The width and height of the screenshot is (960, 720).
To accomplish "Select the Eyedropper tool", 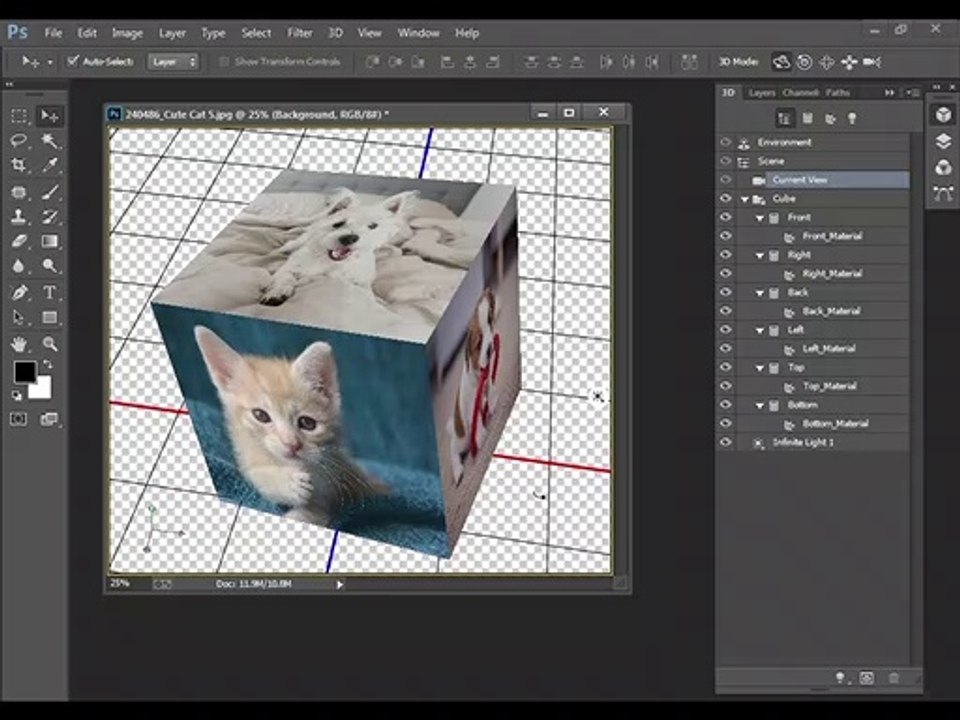I will (49, 165).
